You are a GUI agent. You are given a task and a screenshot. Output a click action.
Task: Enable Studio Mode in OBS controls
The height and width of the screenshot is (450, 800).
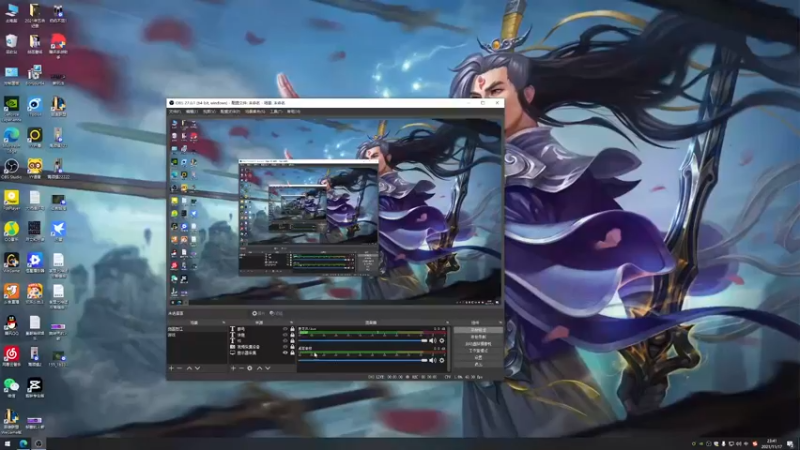click(479, 351)
